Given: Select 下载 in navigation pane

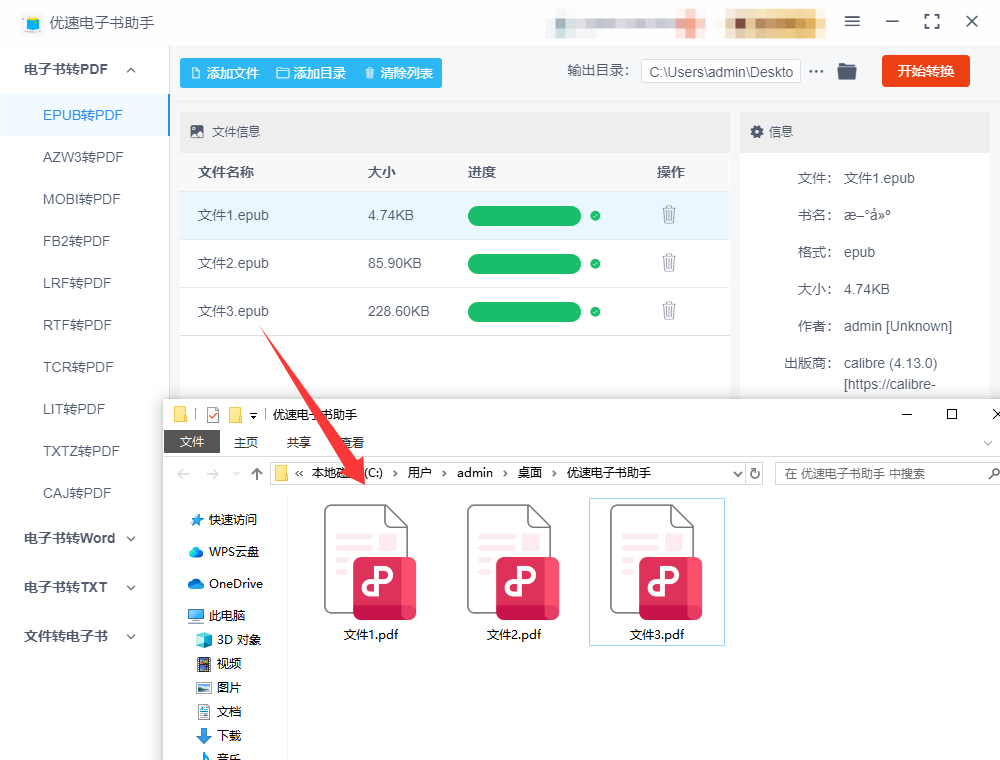Looking at the screenshot, I should coord(219,736).
